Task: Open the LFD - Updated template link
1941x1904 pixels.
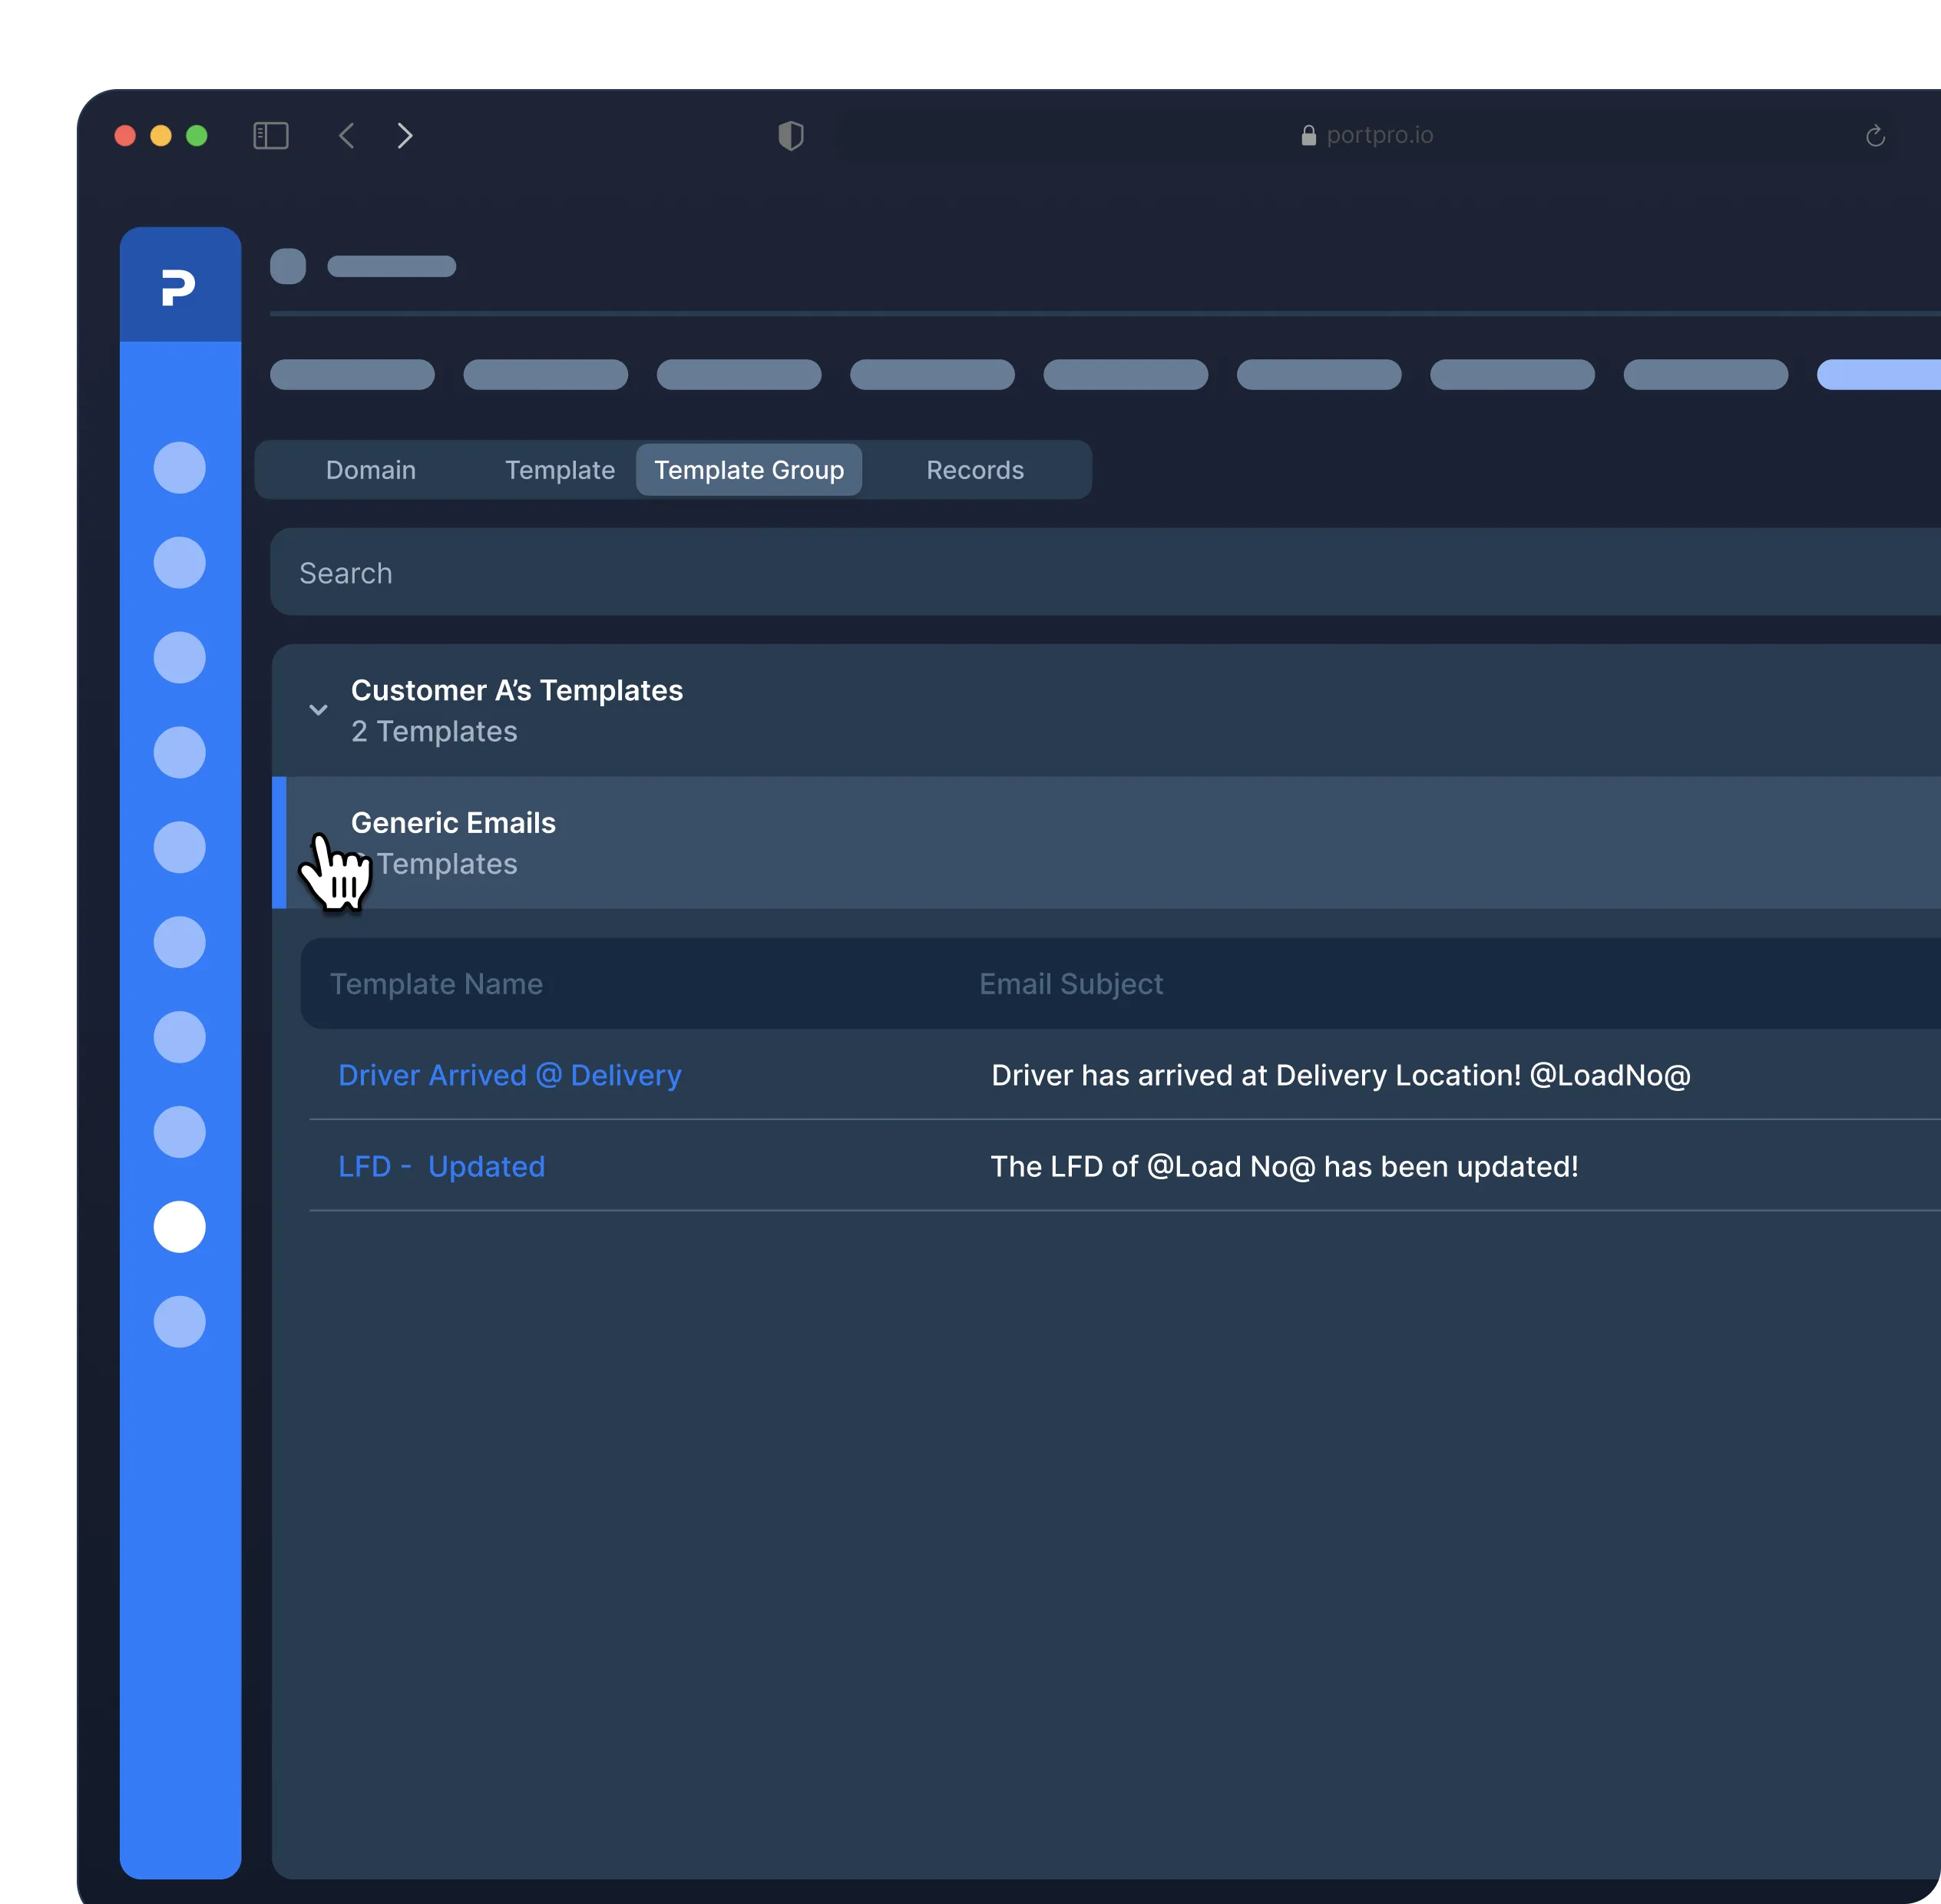Action: [441, 1166]
